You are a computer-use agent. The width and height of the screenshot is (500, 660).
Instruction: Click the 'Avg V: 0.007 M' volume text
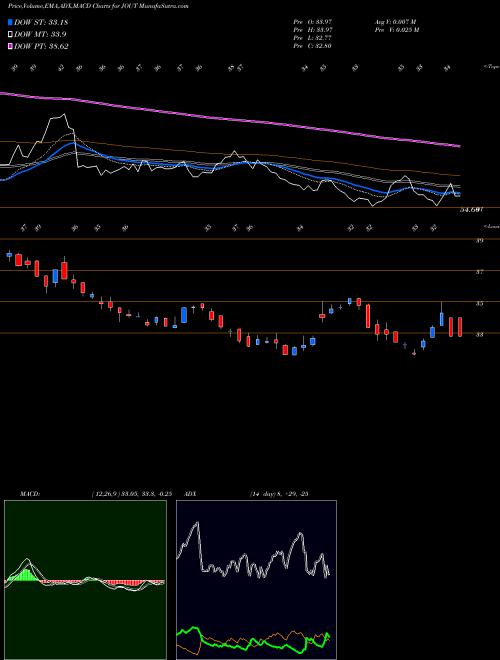[395, 22]
